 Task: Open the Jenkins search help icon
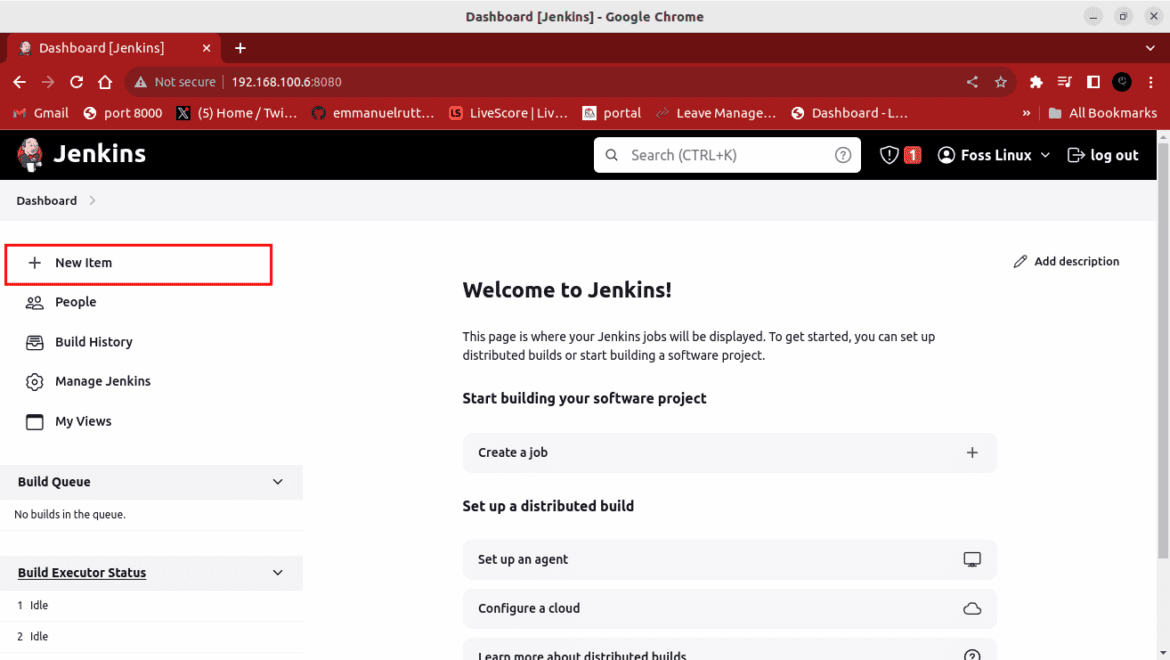pyautogui.click(x=843, y=155)
